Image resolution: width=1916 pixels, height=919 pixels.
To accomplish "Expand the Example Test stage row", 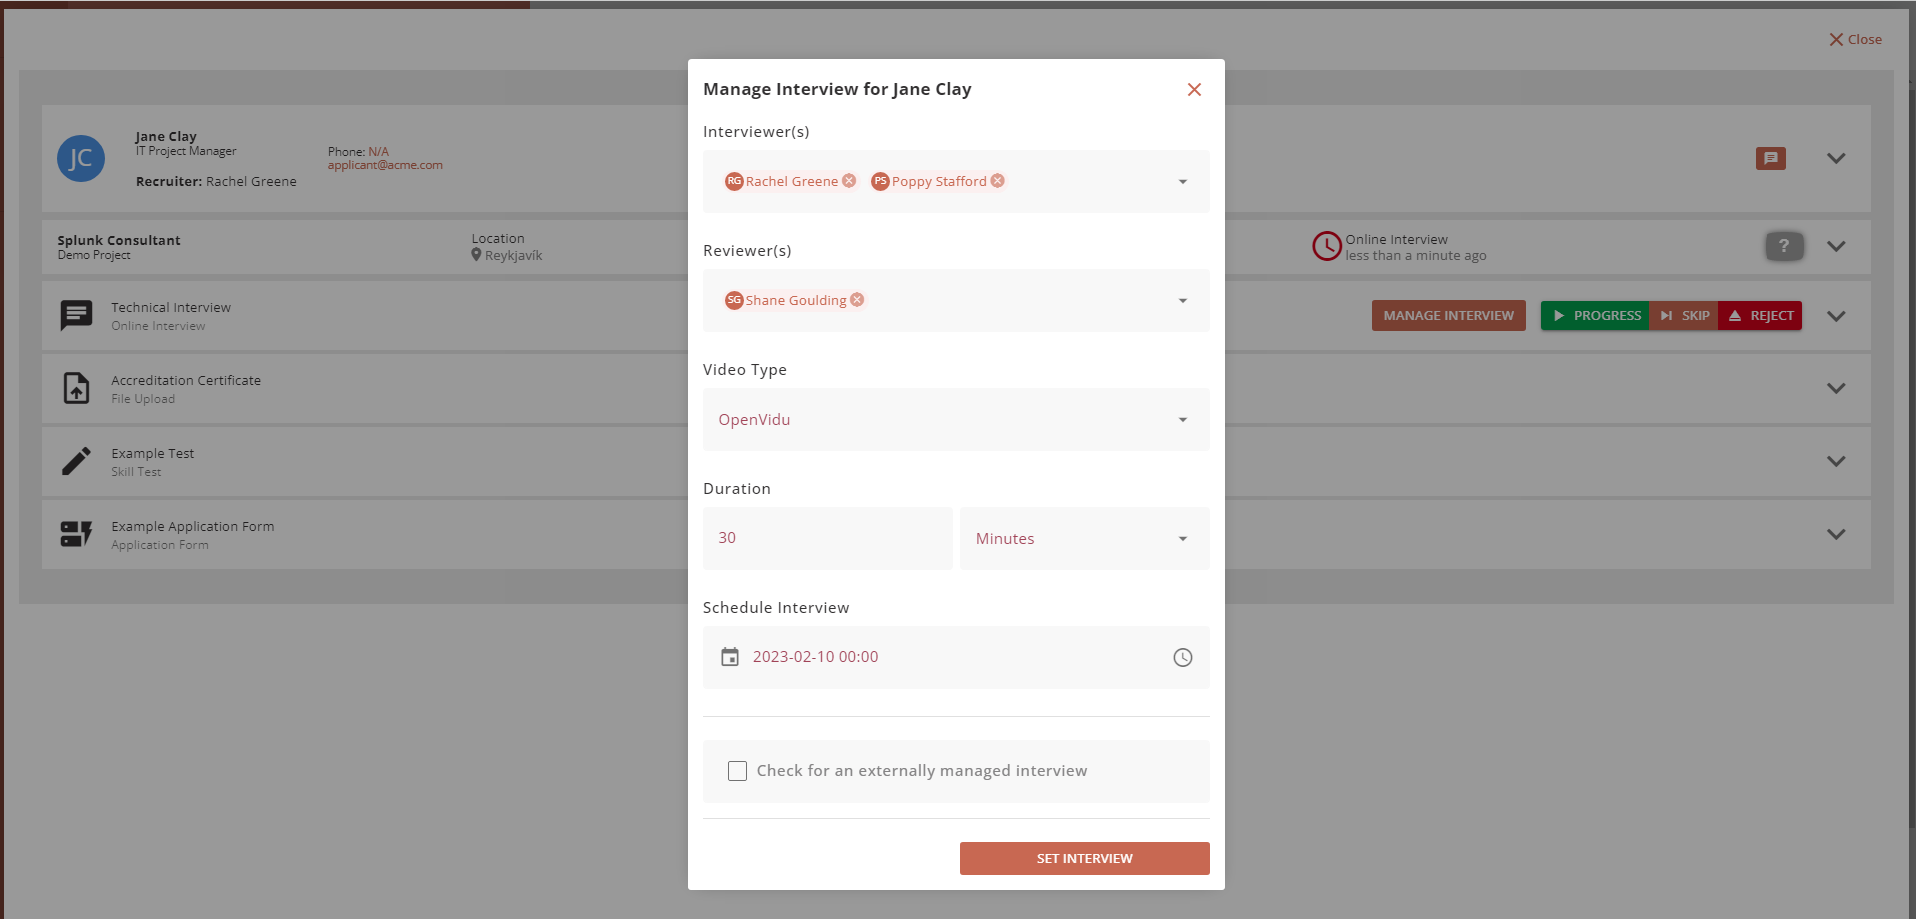I will coord(1835,461).
